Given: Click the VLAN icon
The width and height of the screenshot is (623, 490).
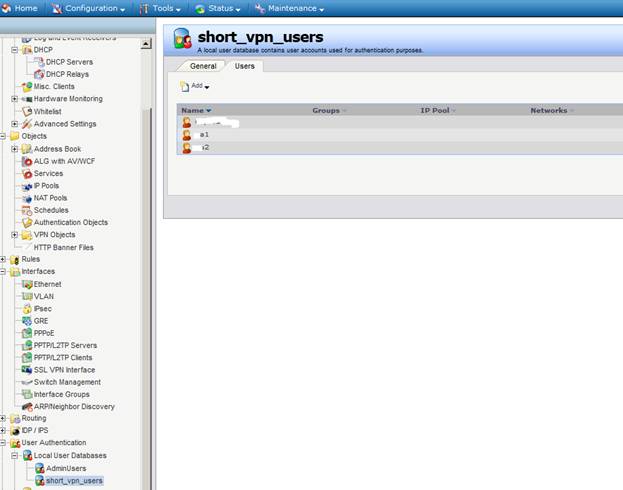Looking at the screenshot, I should click(27, 296).
